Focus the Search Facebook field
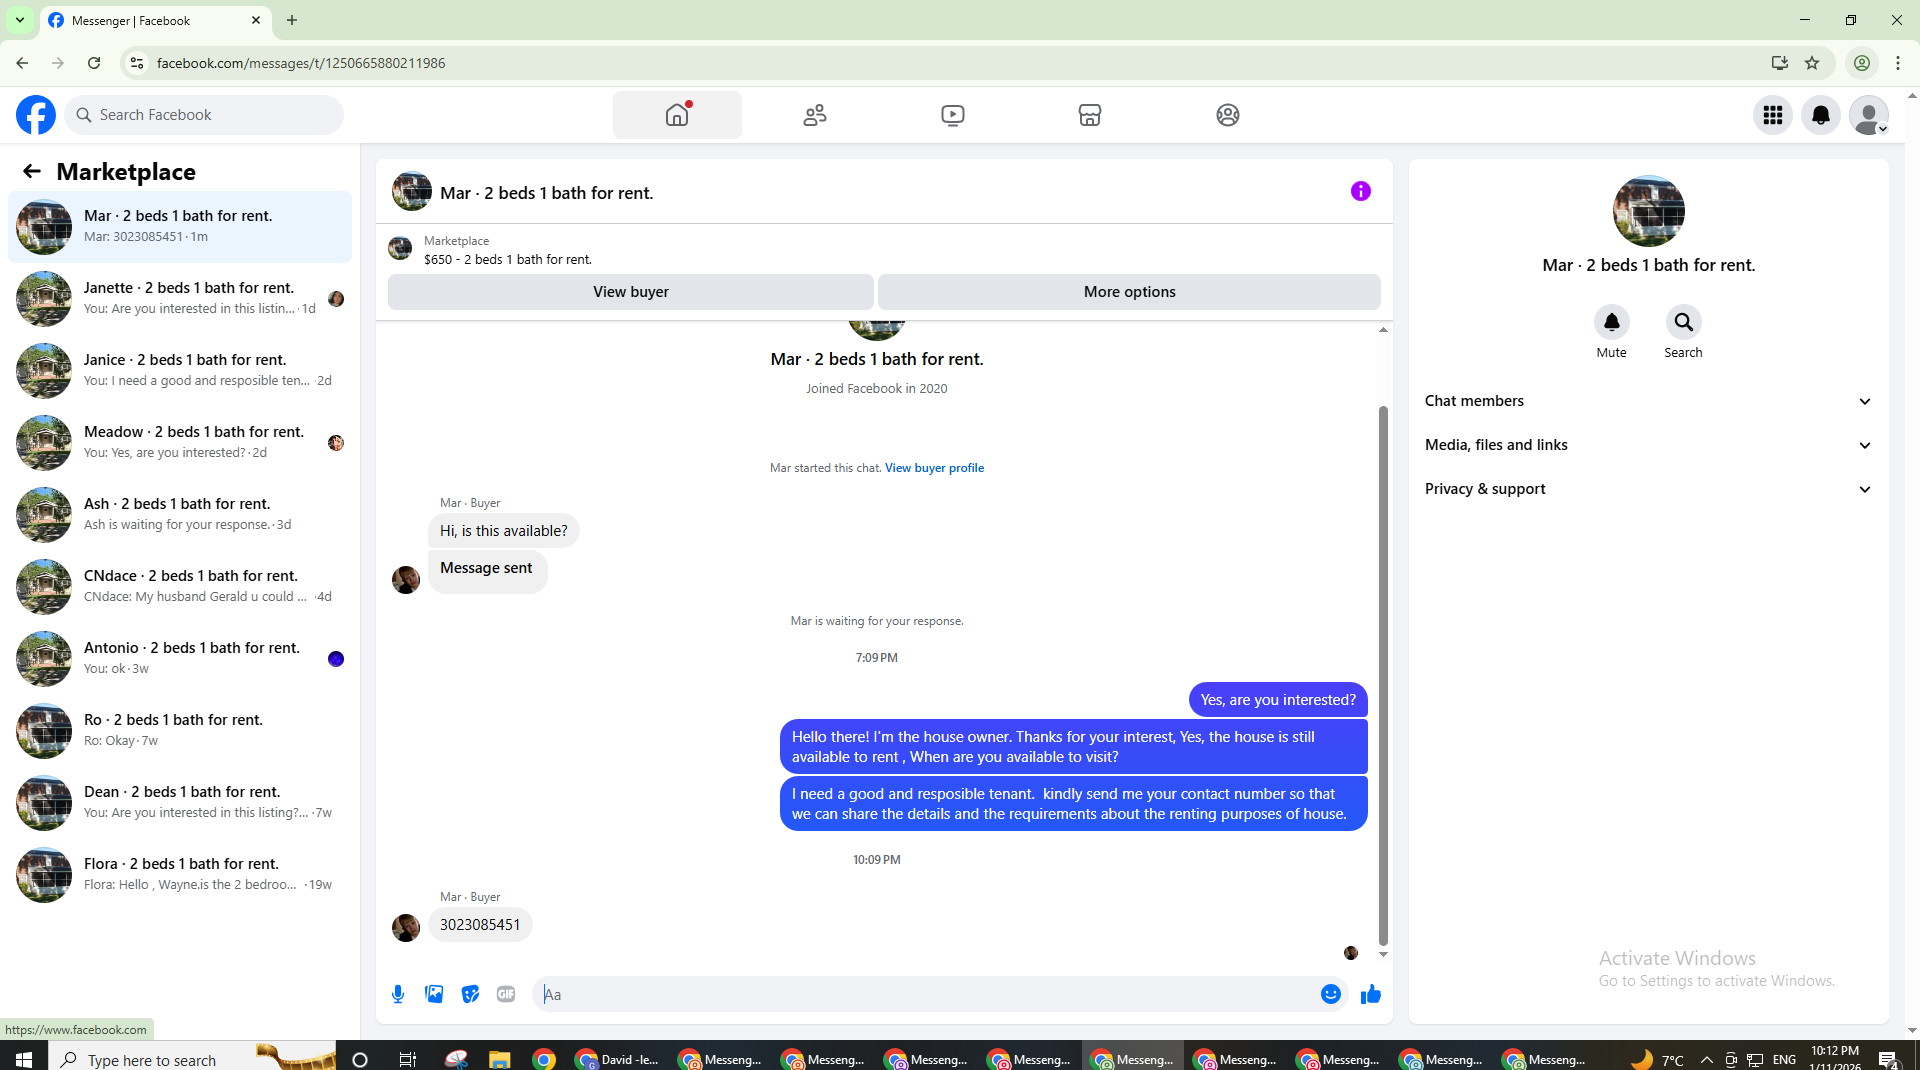This screenshot has width=1920, height=1070. 204,115
